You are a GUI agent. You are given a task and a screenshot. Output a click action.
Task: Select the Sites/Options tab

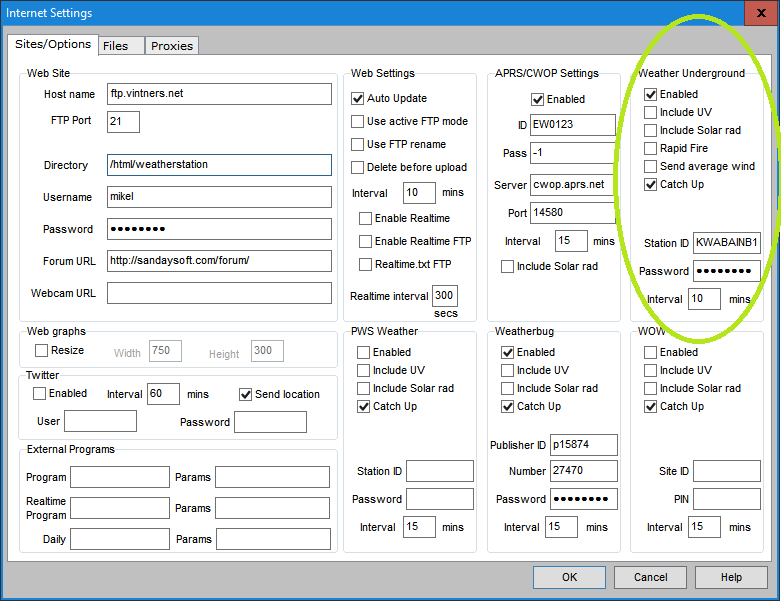coord(52,44)
